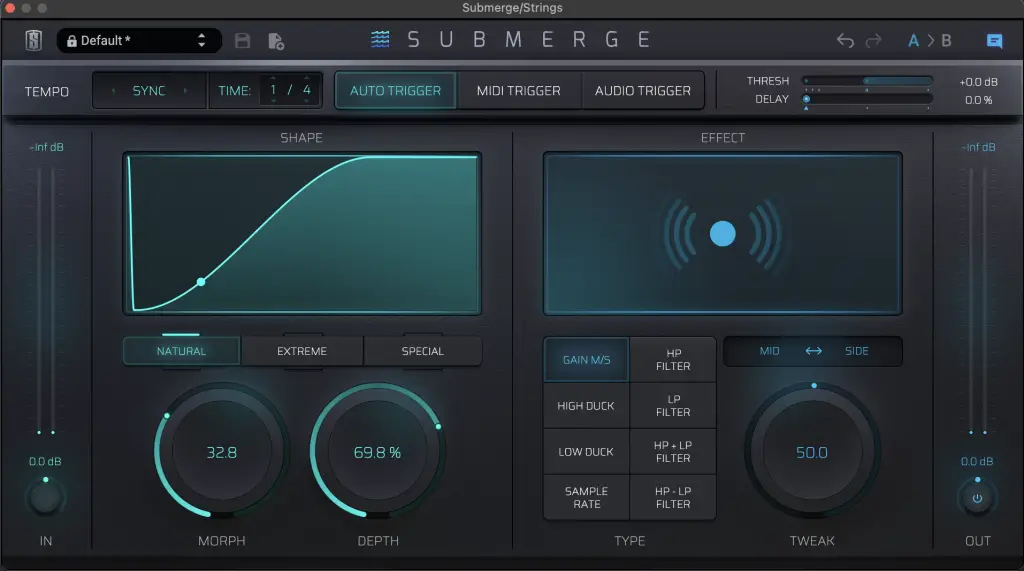This screenshot has width=1024, height=571.
Task: Switch to MIDI TRIGGER mode
Action: click(519, 91)
